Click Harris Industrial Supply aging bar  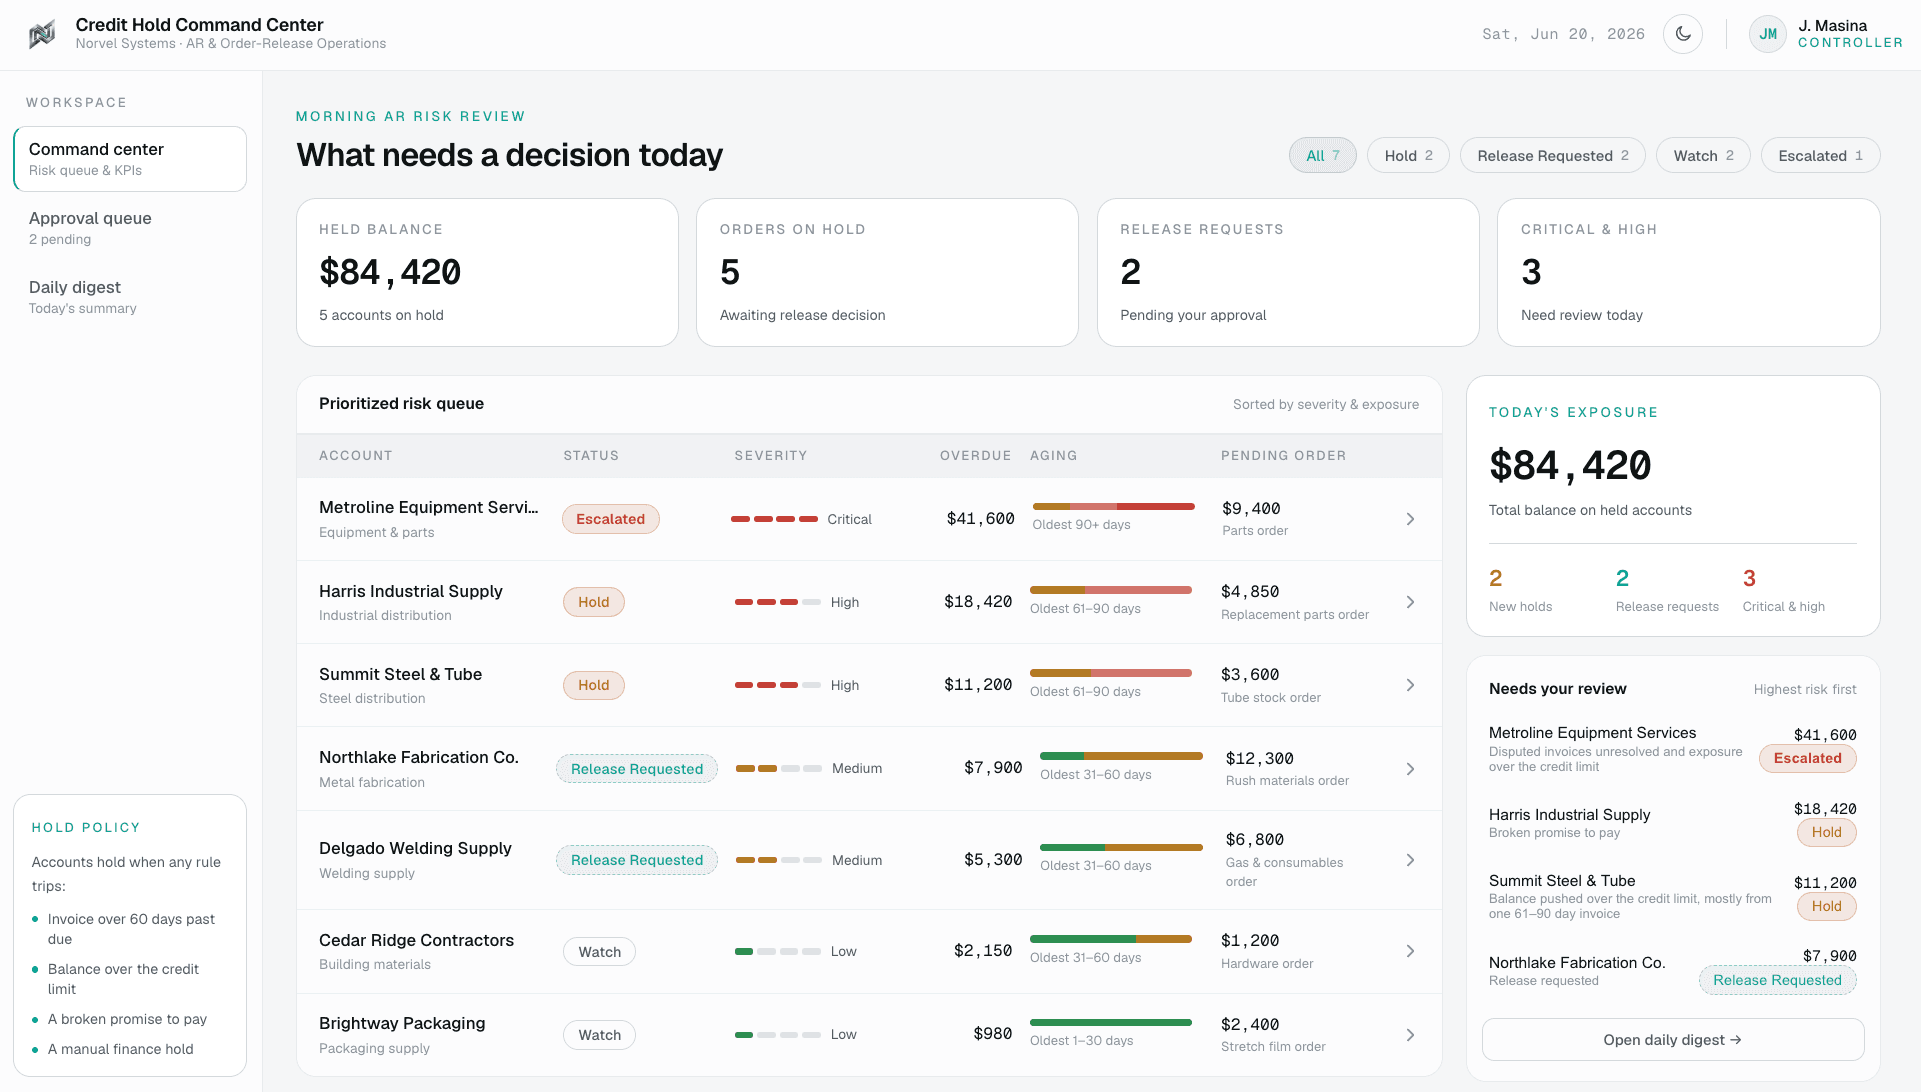pos(1110,590)
